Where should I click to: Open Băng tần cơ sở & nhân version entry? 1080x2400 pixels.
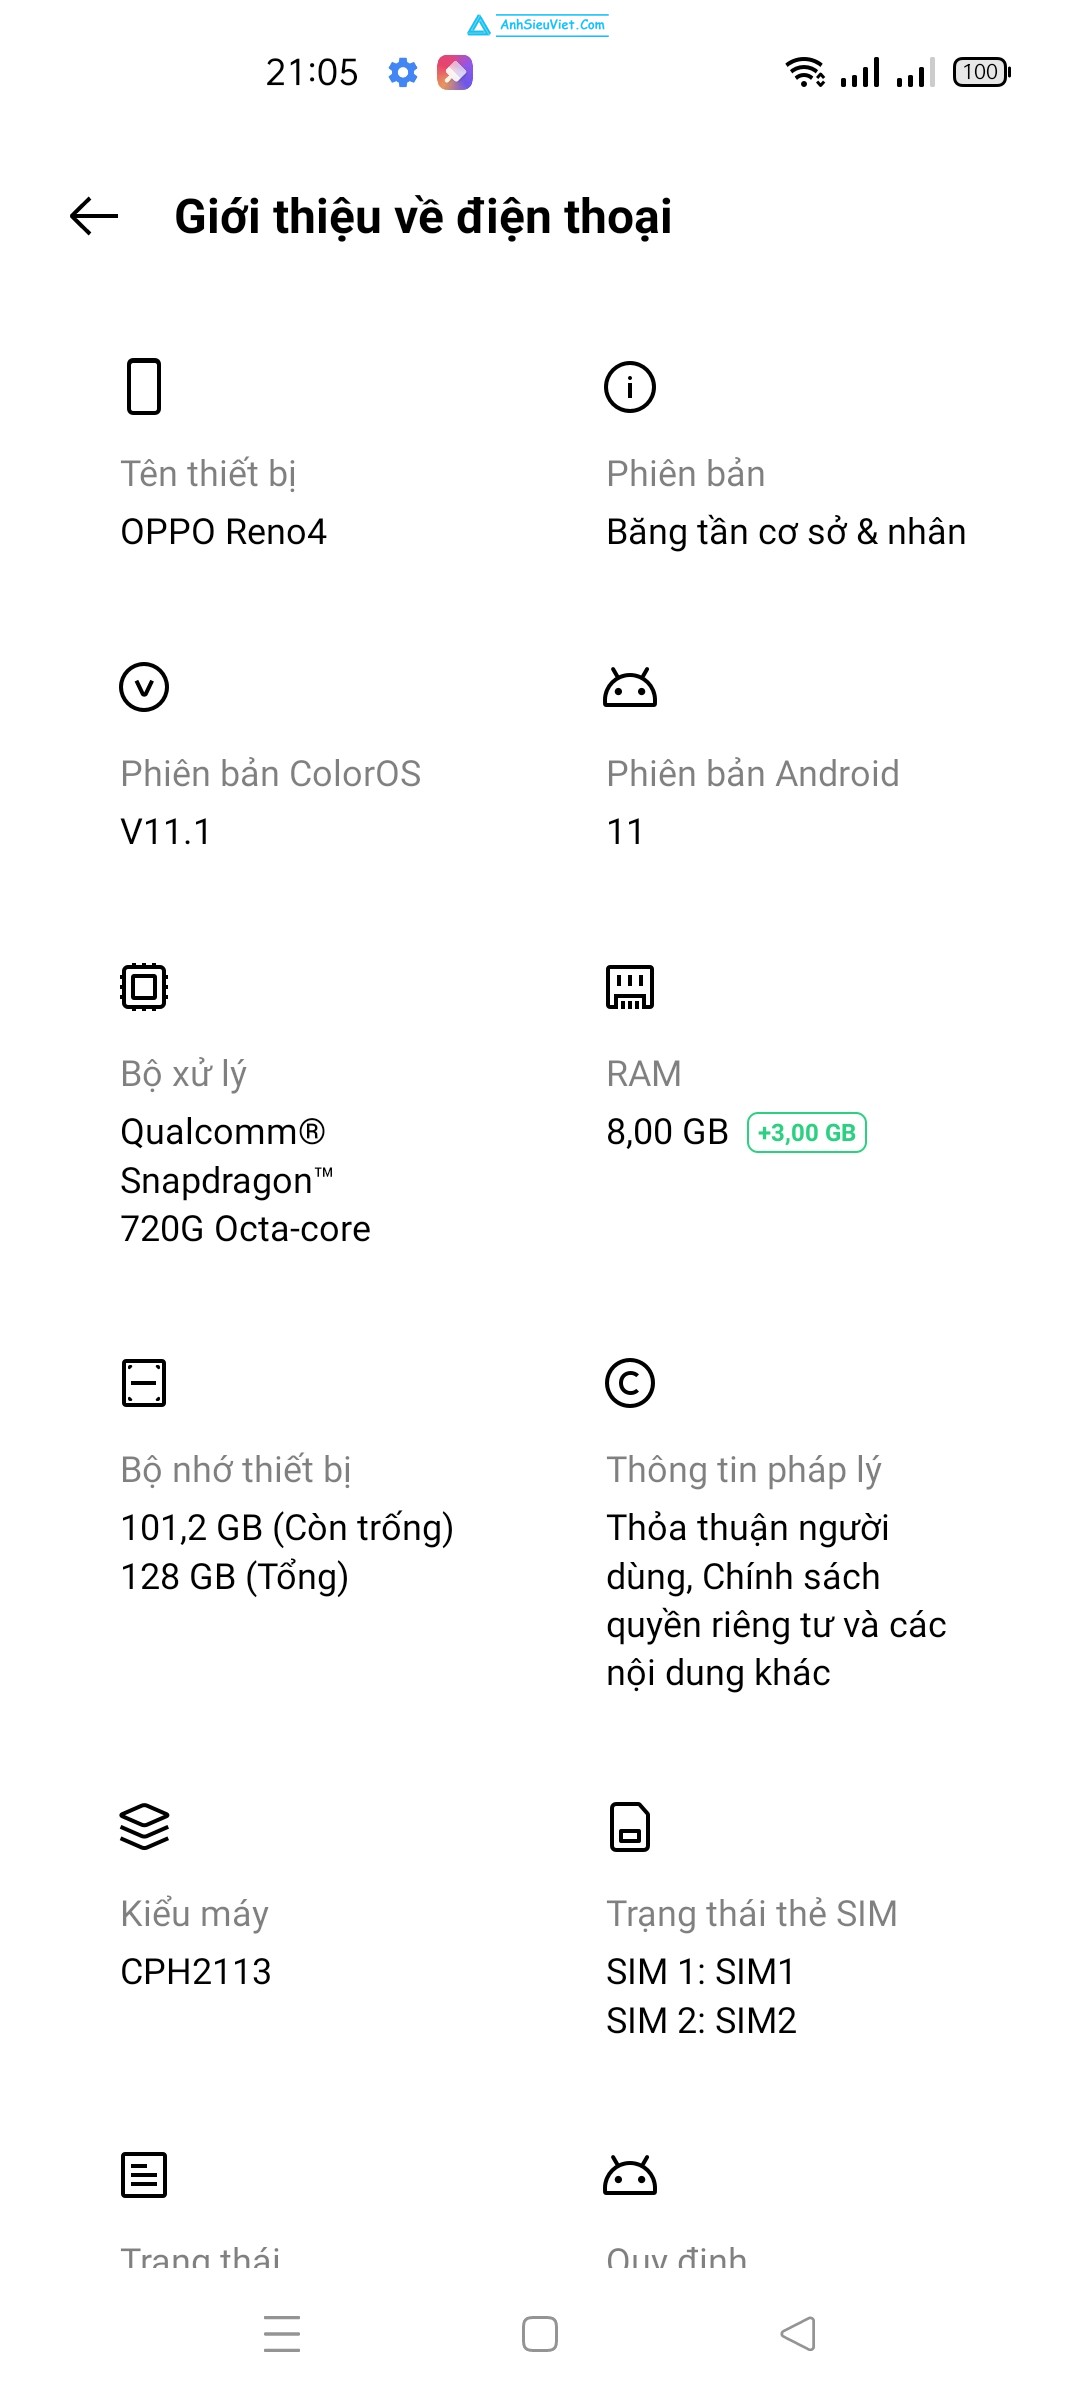786,532
